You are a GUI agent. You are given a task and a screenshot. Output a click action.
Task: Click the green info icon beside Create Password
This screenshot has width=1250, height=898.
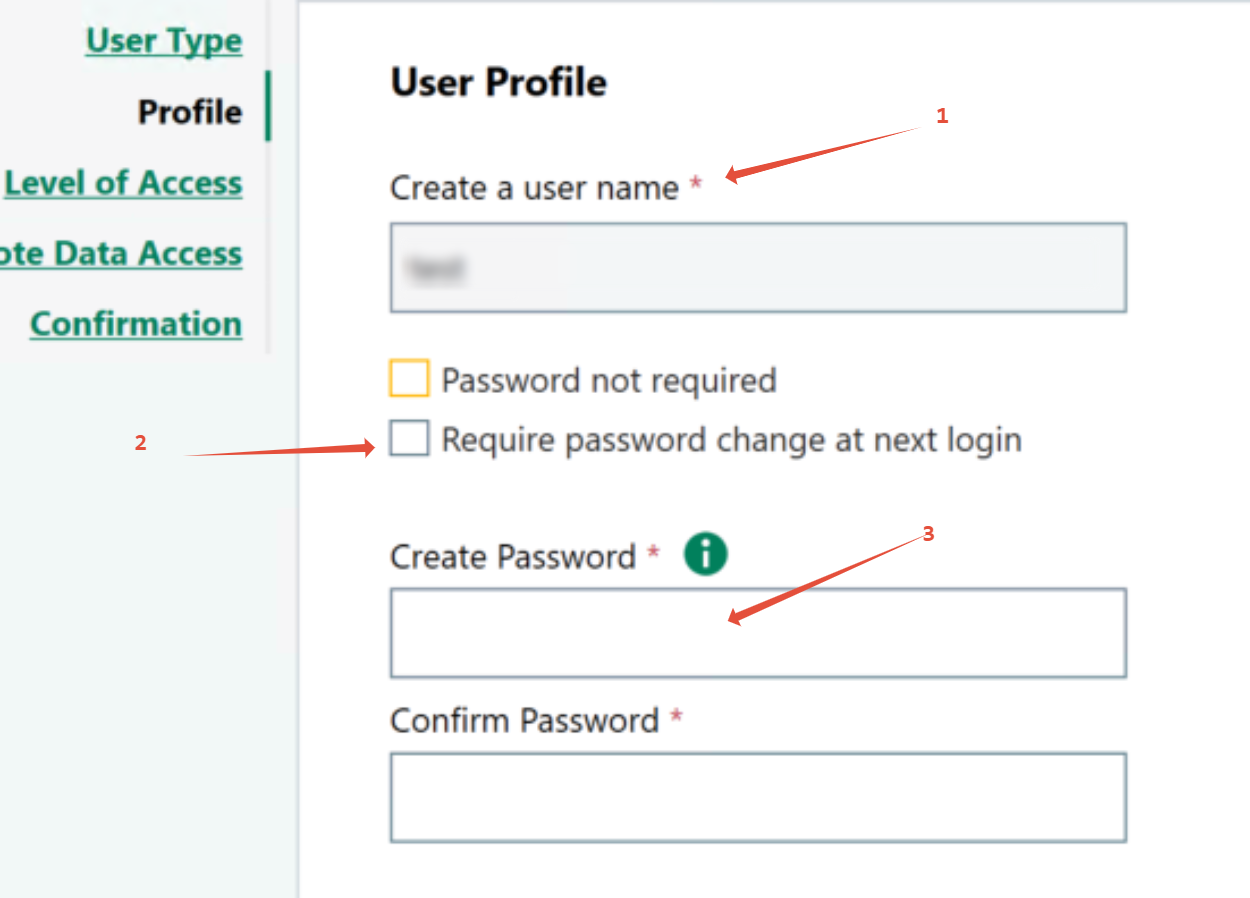click(x=706, y=554)
